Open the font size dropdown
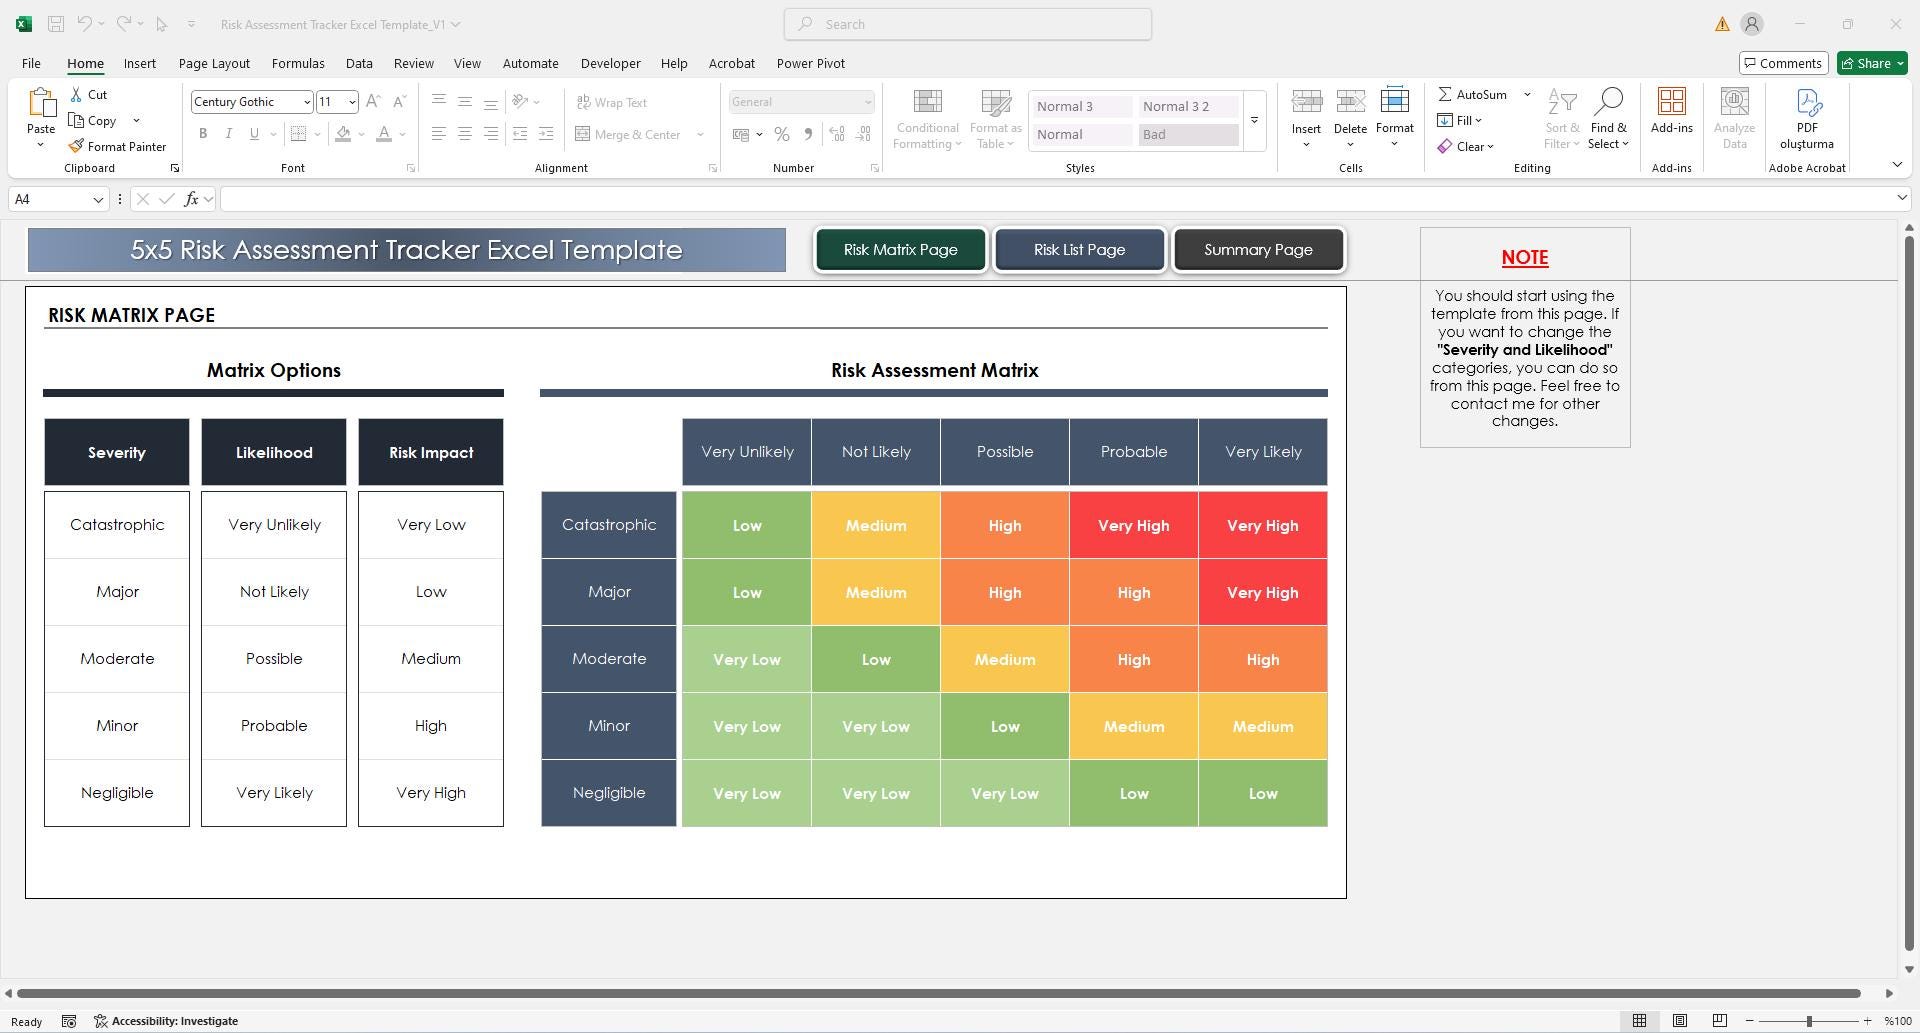This screenshot has width=1920, height=1033. [x=350, y=101]
